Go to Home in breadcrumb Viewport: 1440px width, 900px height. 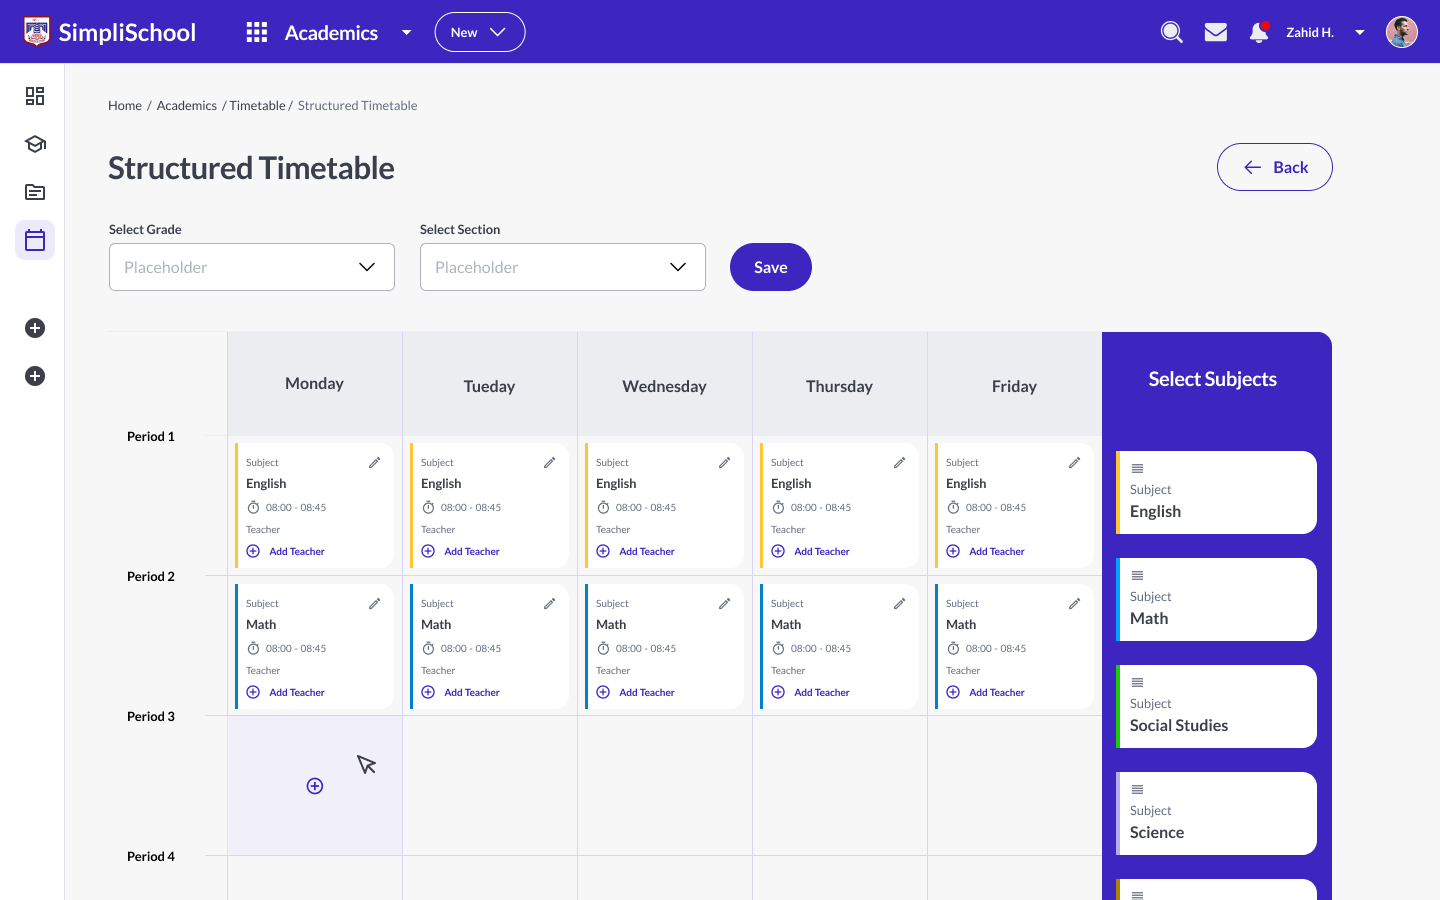click(x=125, y=105)
